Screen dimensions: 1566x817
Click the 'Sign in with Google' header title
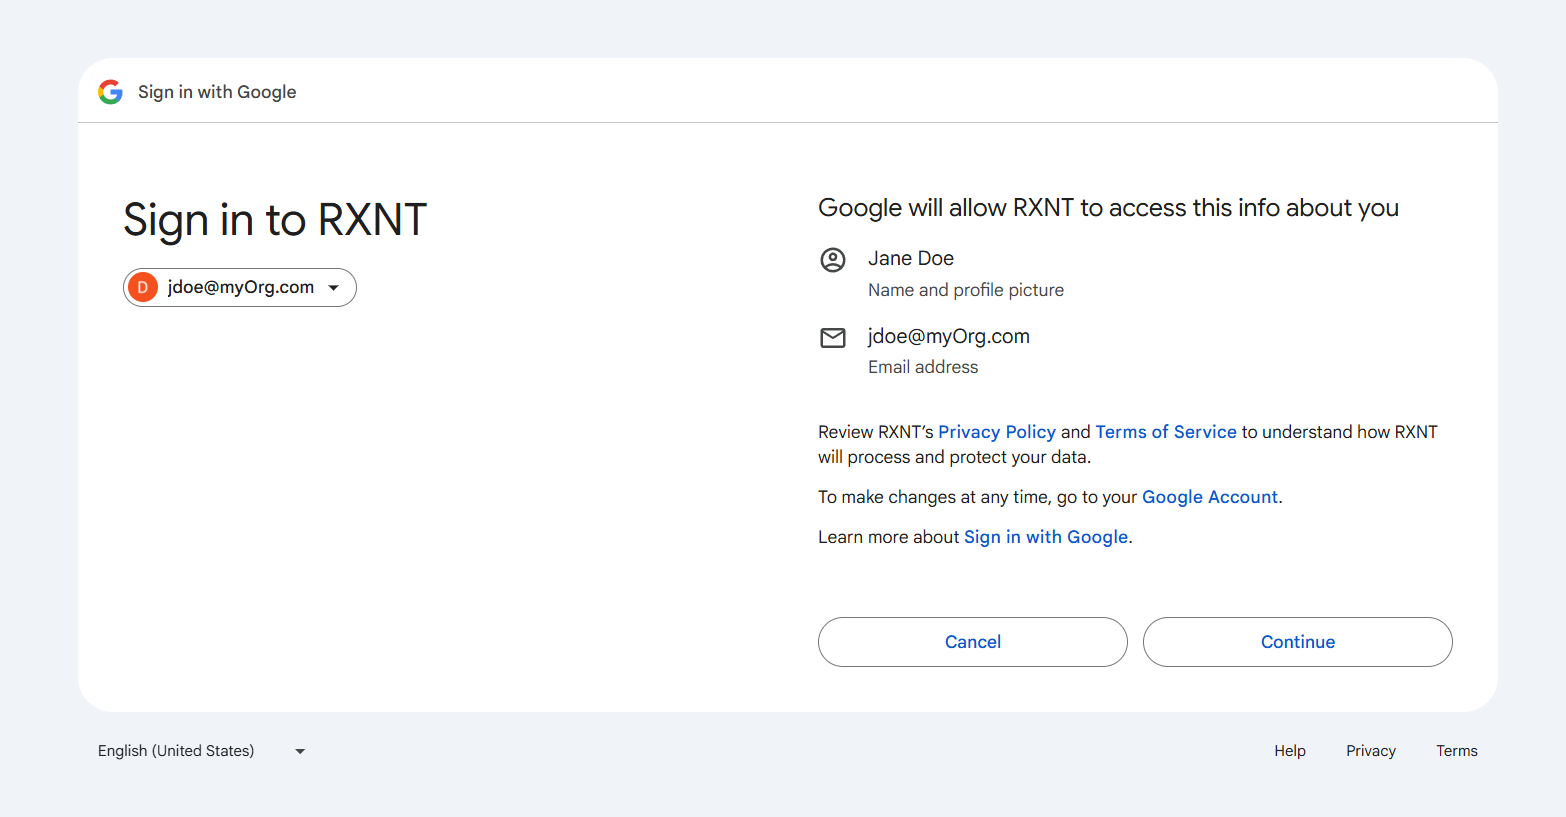217,92
